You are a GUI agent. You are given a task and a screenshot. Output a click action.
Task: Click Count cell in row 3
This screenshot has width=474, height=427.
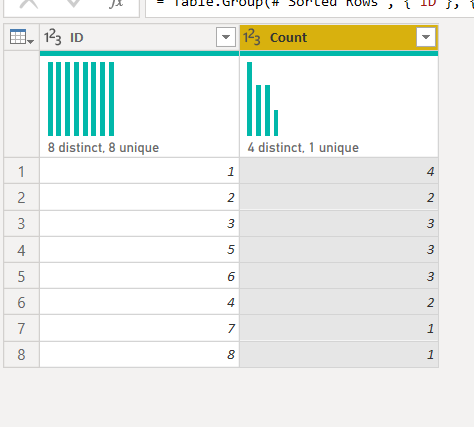click(x=339, y=223)
